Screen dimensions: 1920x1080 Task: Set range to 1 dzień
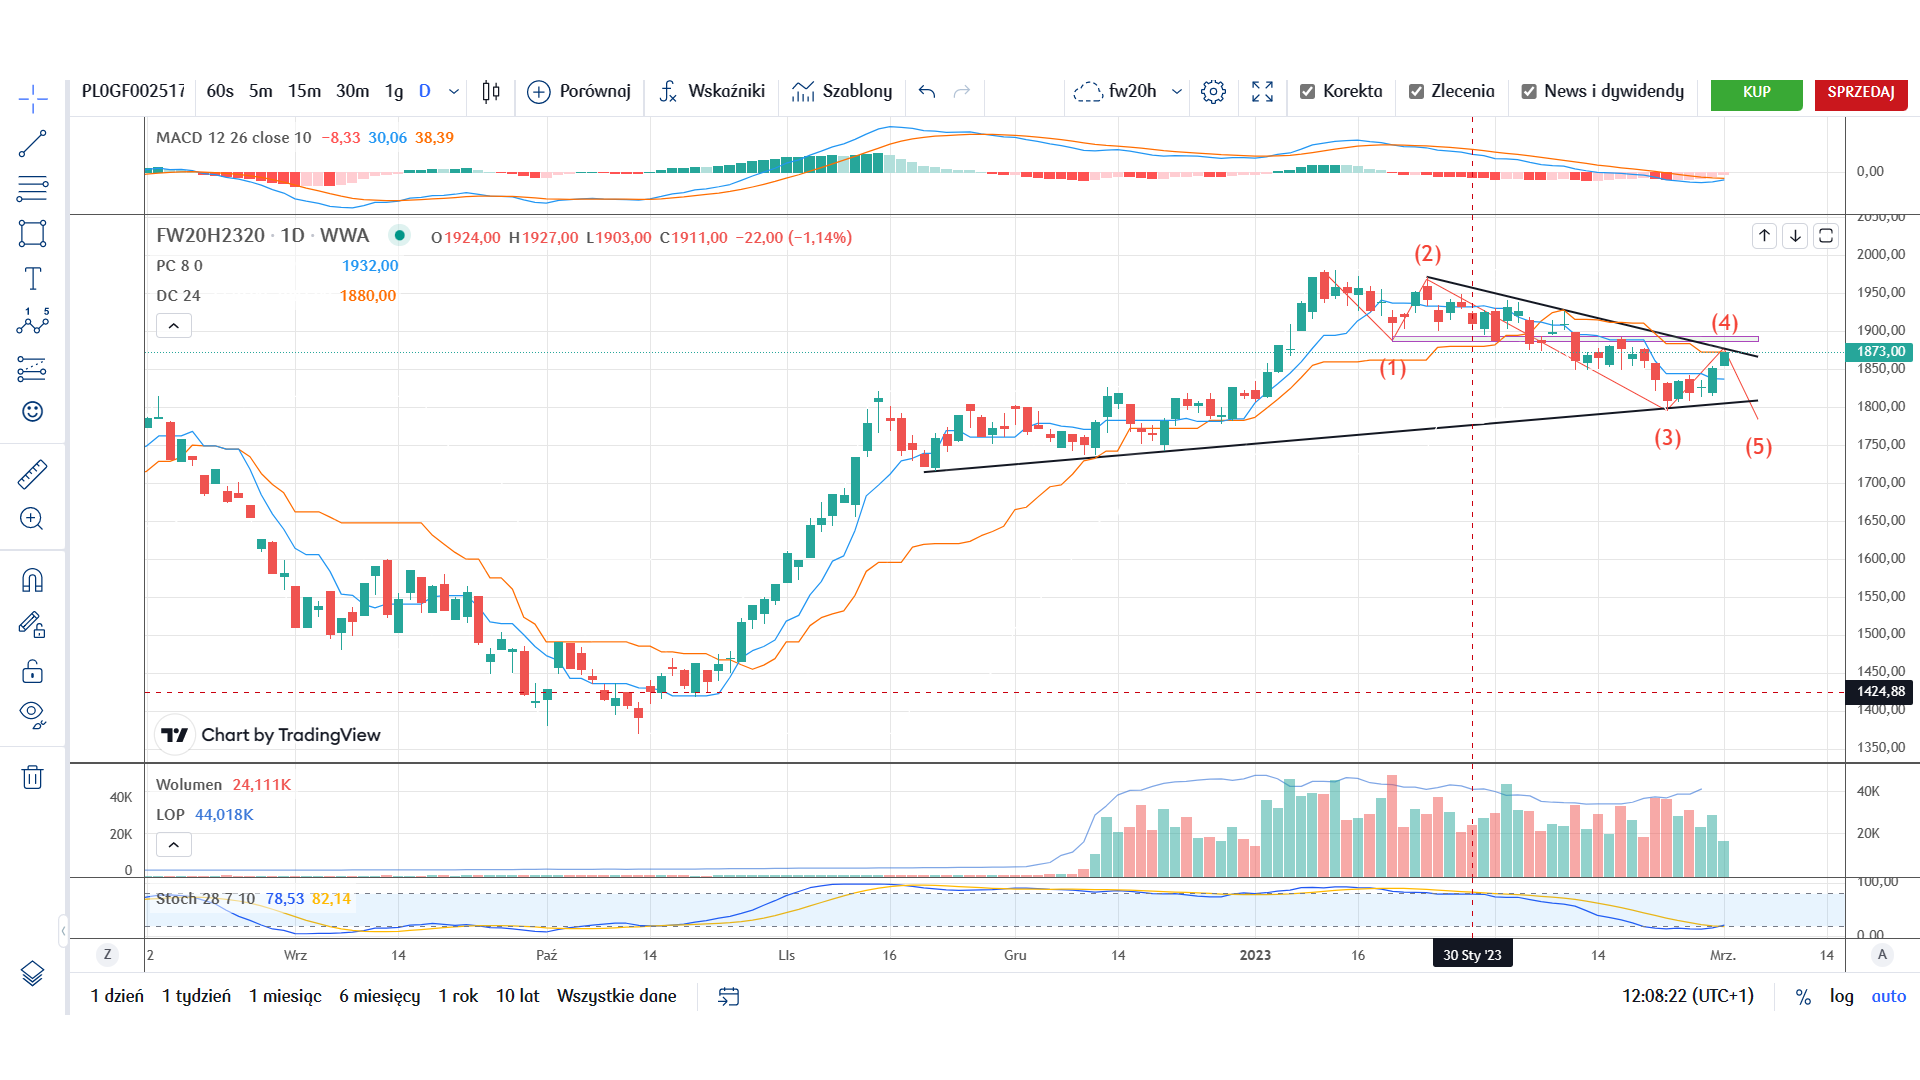click(117, 997)
